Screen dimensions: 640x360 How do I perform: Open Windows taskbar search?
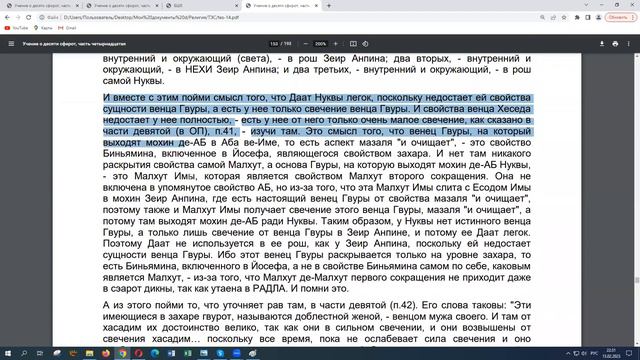coord(24,353)
